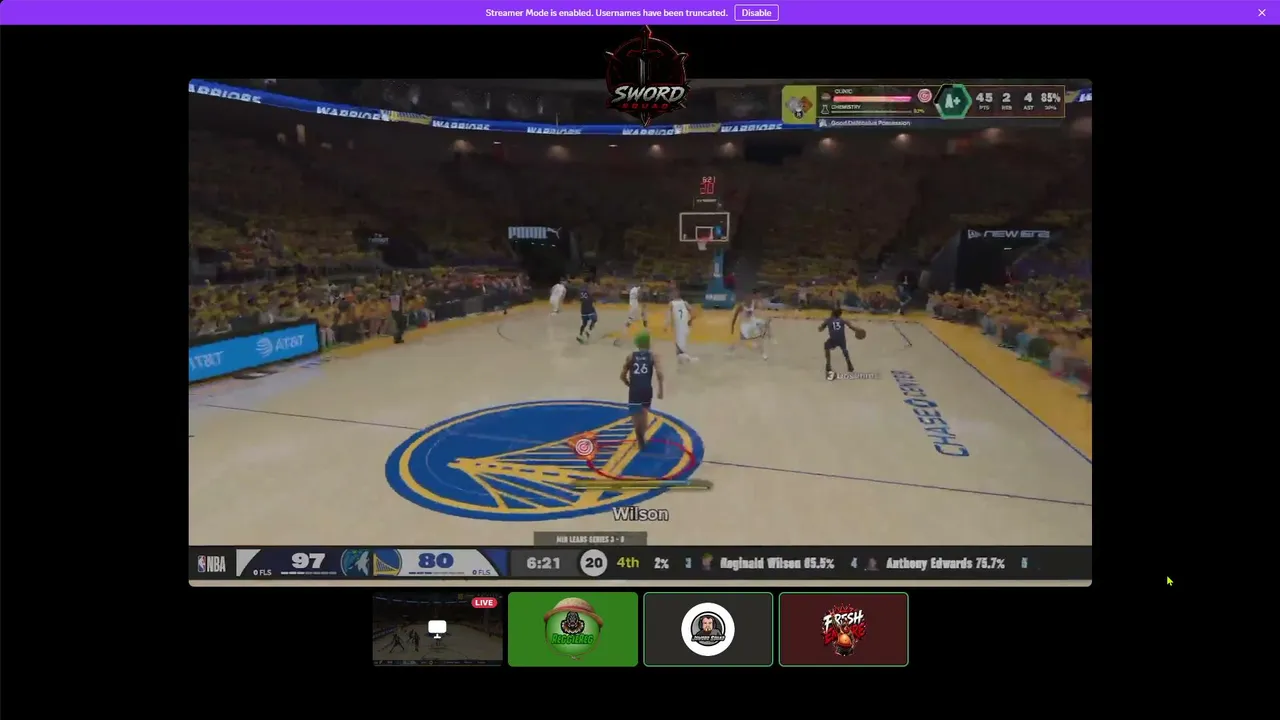The image size is (1280, 720).
Task: Dismiss the Streamer Mode notification banner
Action: coord(1262,13)
